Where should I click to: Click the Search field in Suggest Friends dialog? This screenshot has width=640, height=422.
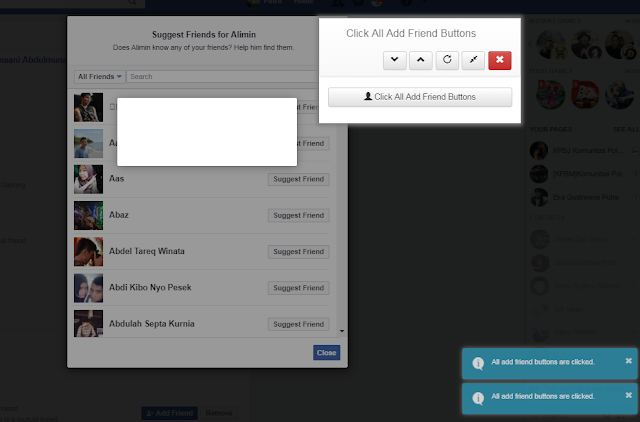tap(222, 77)
